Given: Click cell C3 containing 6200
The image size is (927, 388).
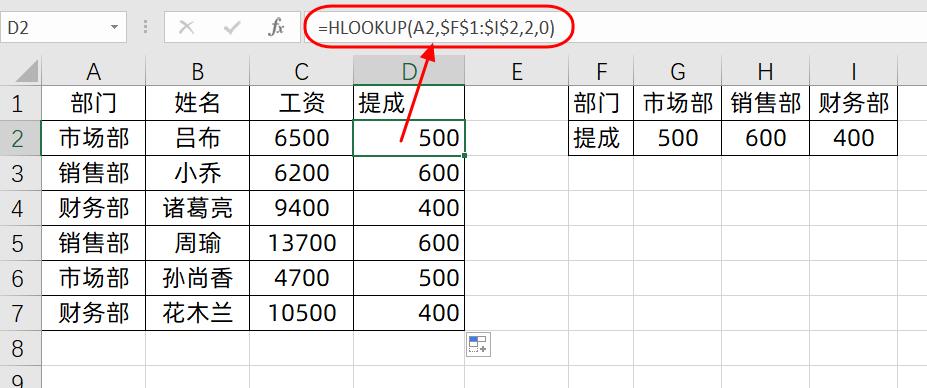Looking at the screenshot, I should [302, 173].
